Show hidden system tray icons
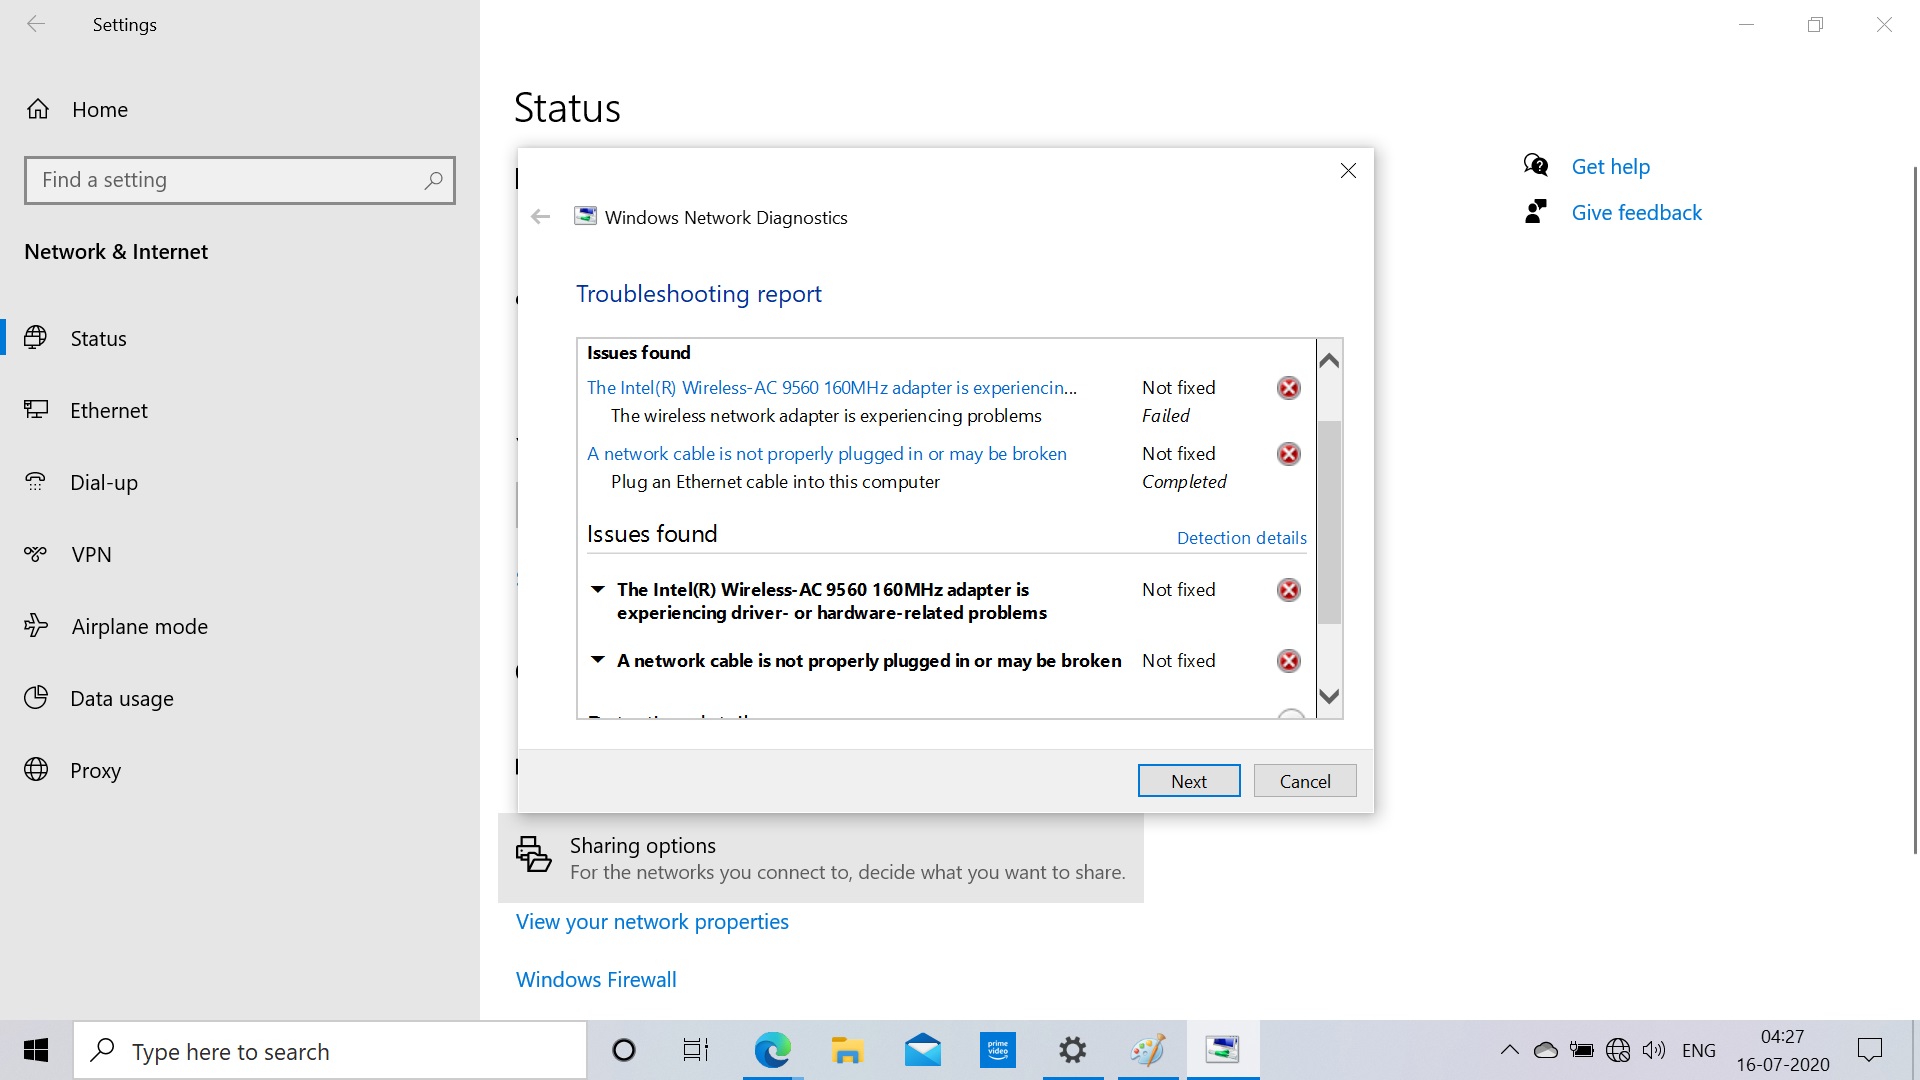Viewport: 1920px width, 1080px height. 1510,1050
